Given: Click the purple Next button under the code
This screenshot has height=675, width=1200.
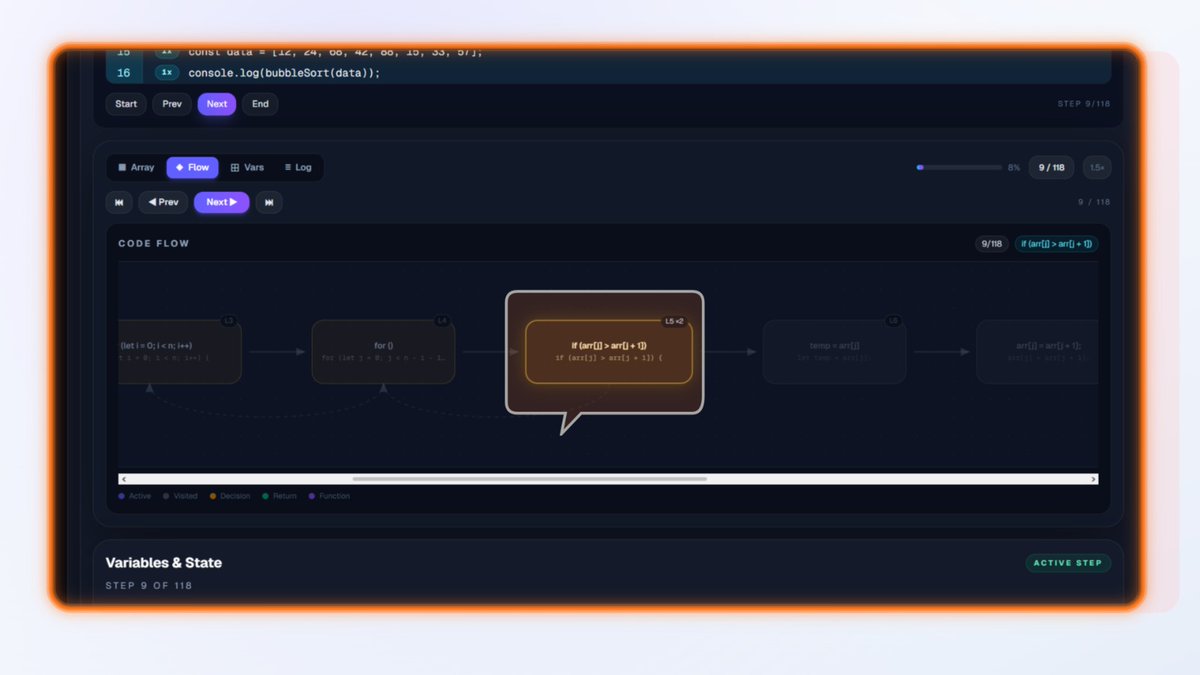Looking at the screenshot, I should [217, 104].
